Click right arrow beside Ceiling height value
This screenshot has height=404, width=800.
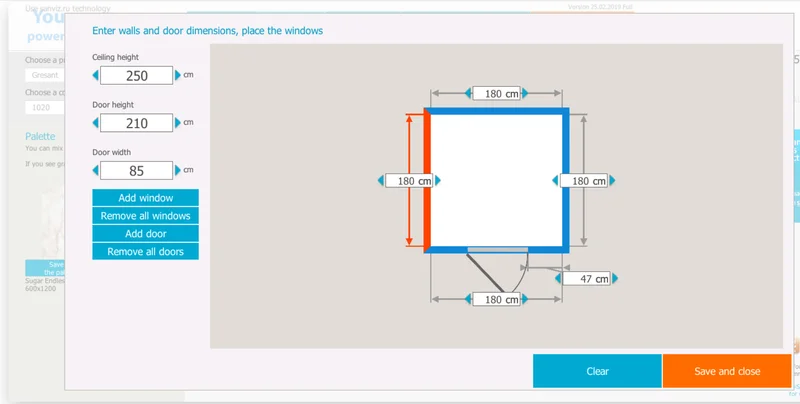point(178,75)
